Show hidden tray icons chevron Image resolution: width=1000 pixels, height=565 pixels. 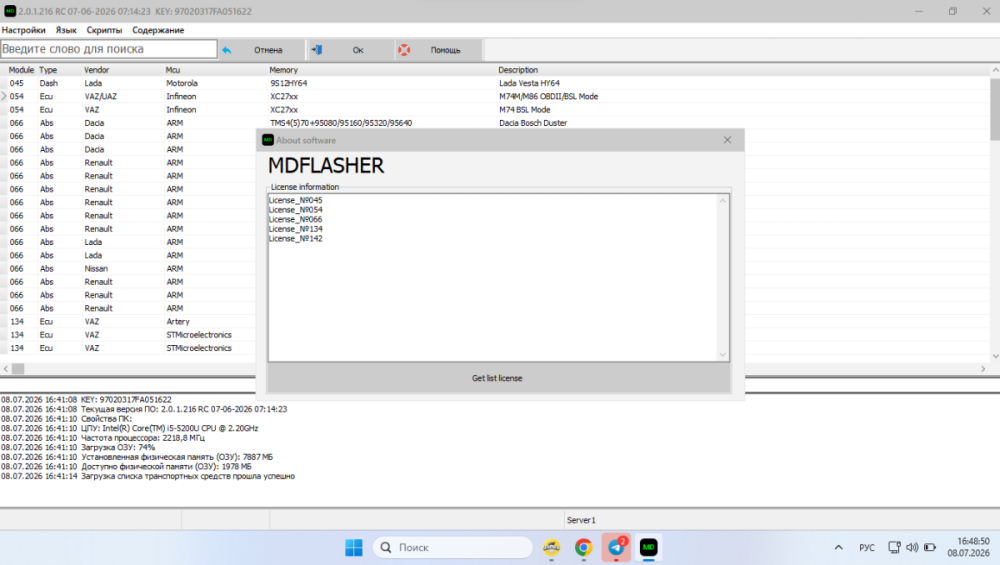pos(839,547)
